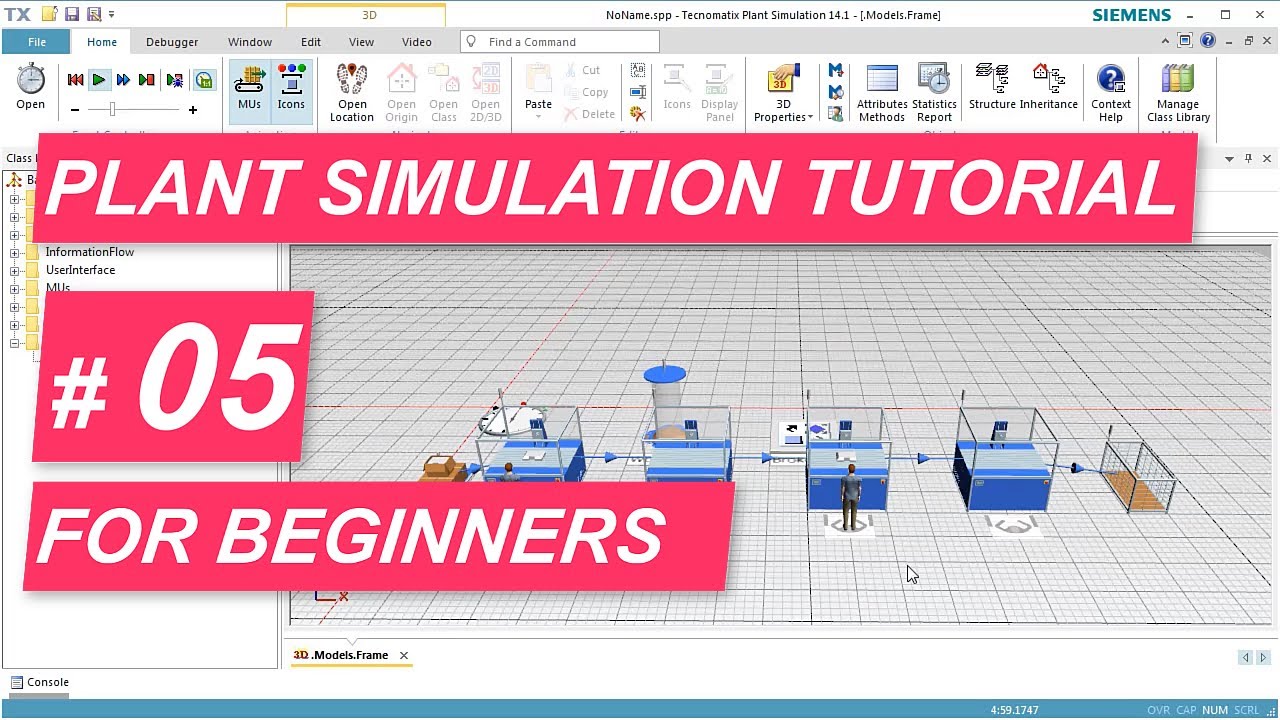Viewport: 1280px width, 720px height.
Task: Open the Statistics Report
Action: [x=934, y=93]
